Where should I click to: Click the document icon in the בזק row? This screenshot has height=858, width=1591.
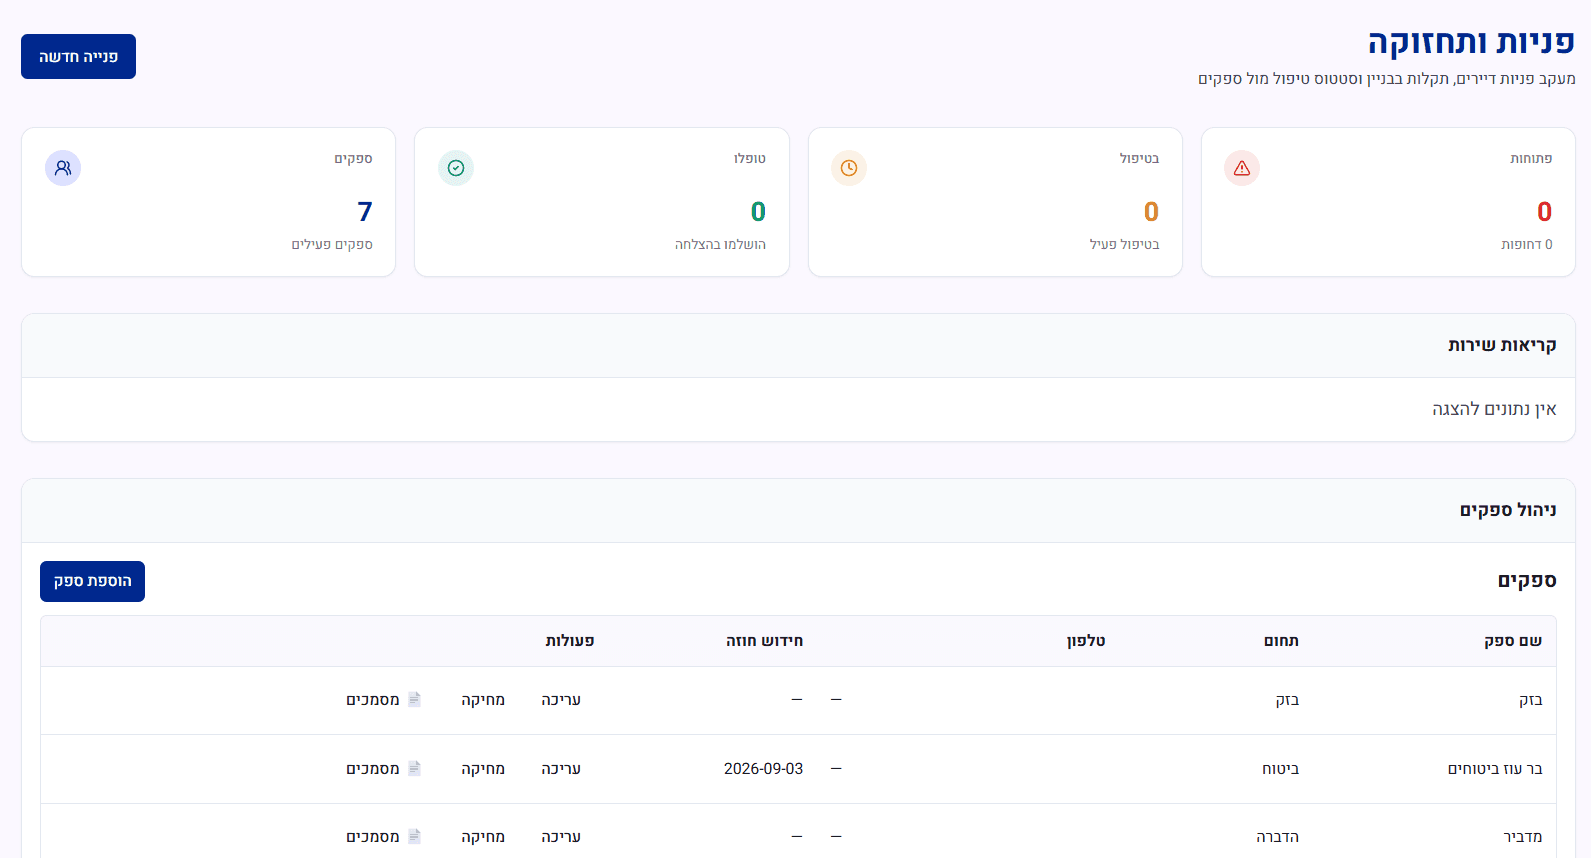tap(414, 700)
